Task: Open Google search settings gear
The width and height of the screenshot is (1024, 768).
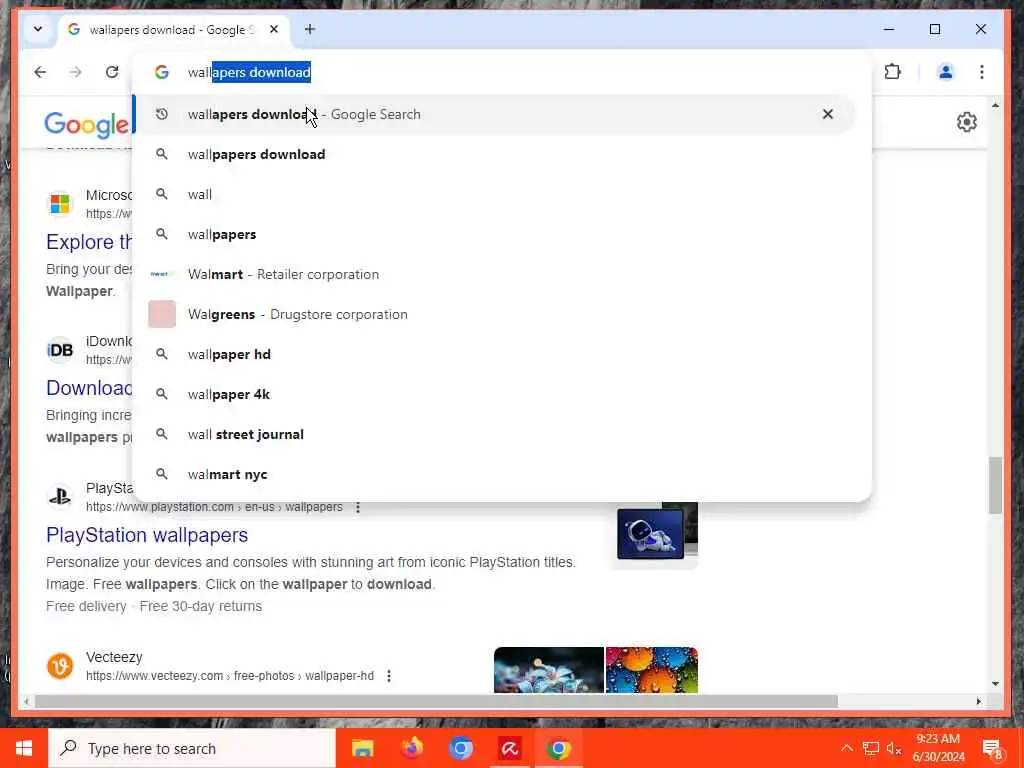Action: click(x=967, y=122)
